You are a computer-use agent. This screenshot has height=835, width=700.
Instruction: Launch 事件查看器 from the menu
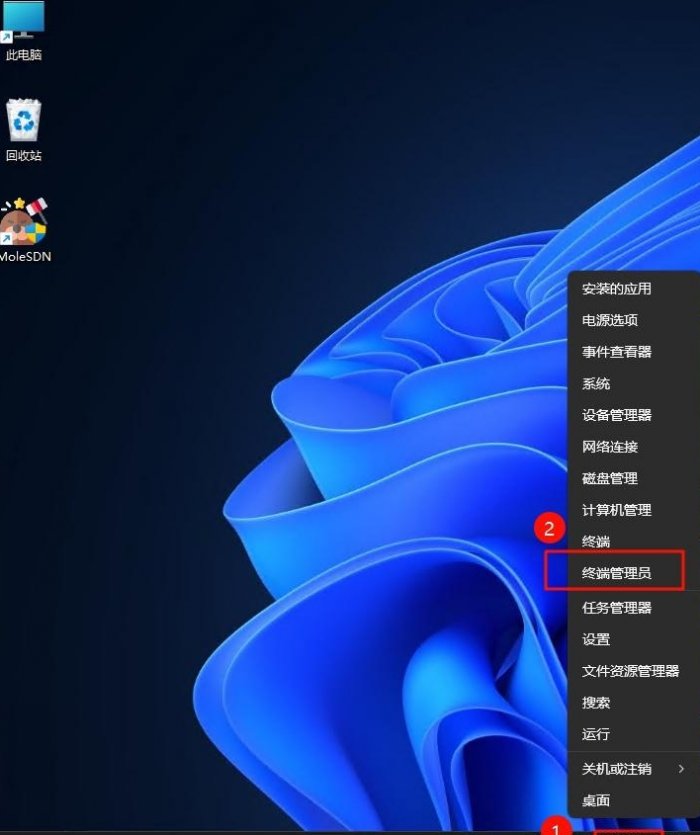tap(616, 352)
